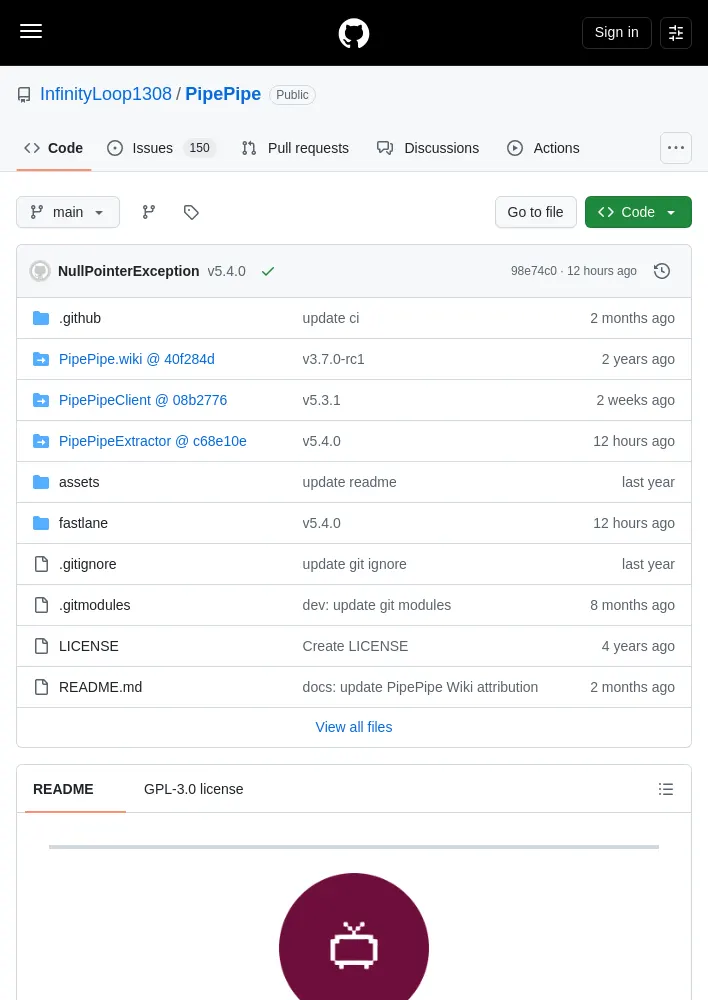This screenshot has height=1000, width=708.
Task: Open commit history clock icon
Action: pyautogui.click(x=662, y=271)
